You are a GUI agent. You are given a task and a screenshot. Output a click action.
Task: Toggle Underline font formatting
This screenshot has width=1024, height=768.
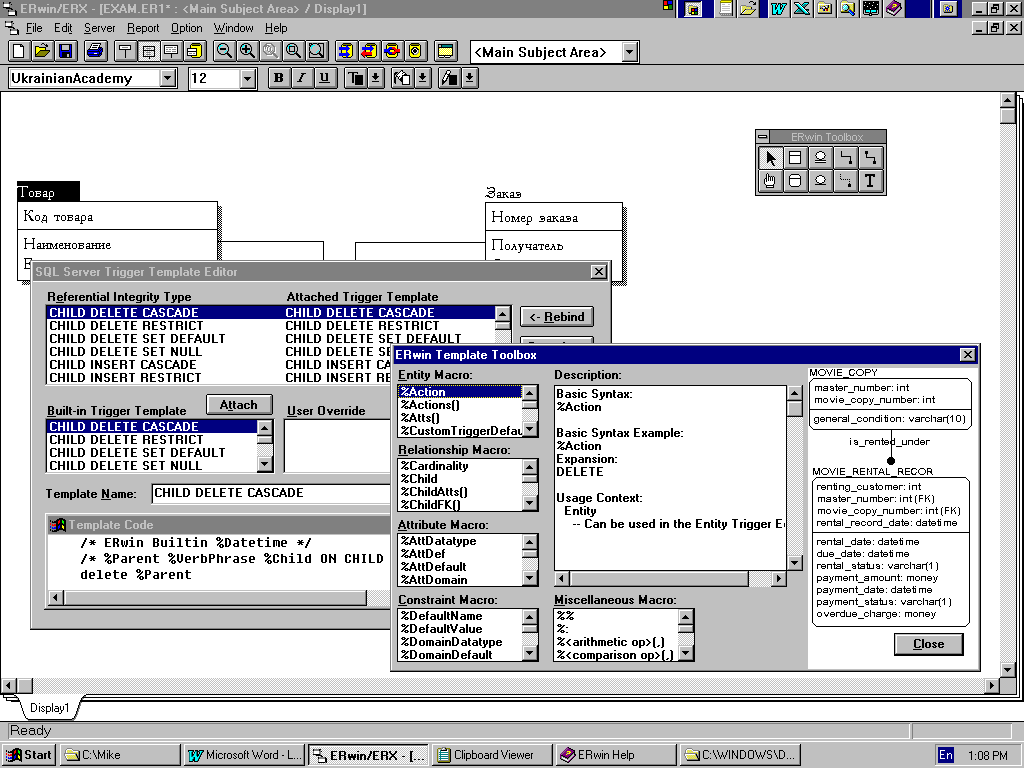tap(325, 78)
